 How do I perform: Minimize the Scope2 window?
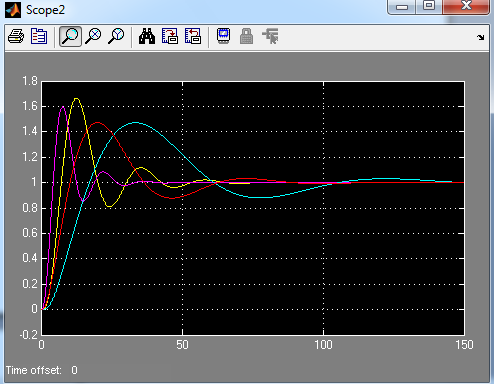402,6
